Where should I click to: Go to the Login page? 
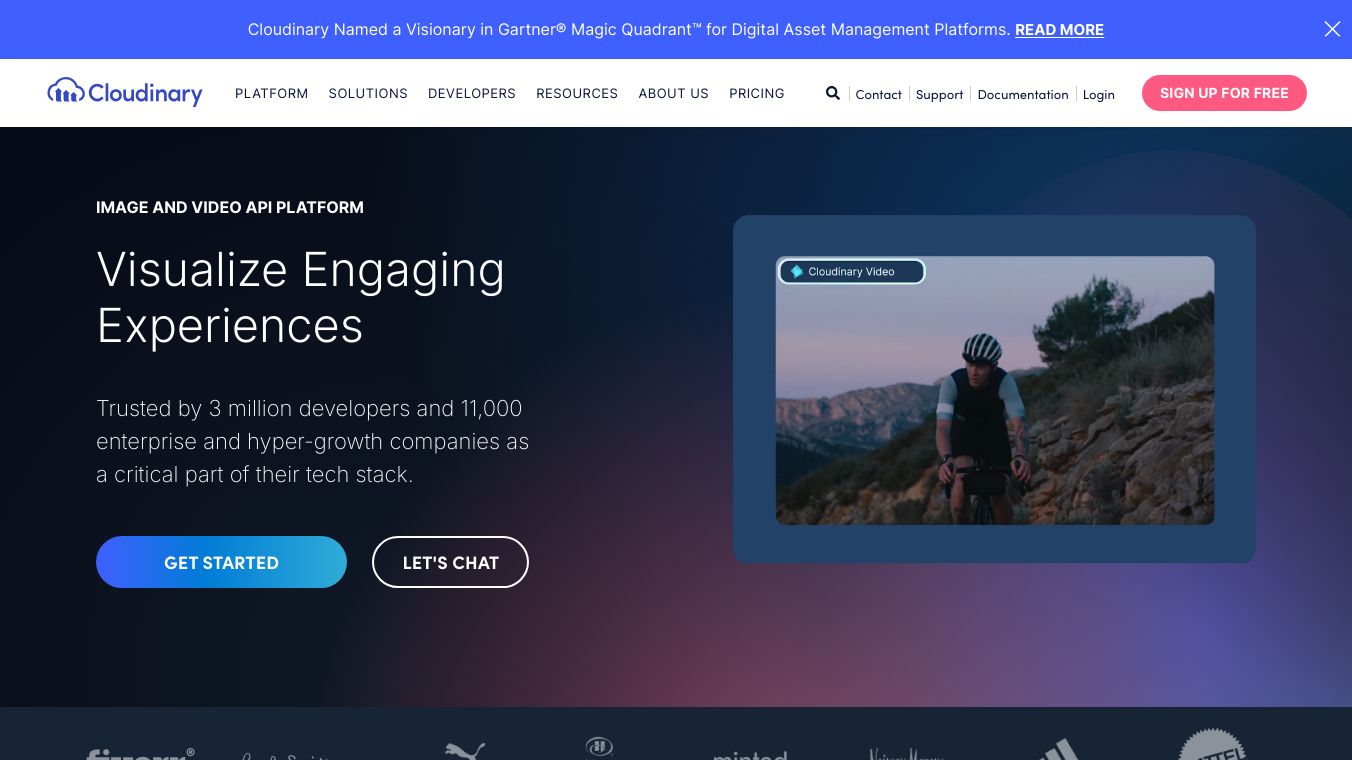point(1098,94)
